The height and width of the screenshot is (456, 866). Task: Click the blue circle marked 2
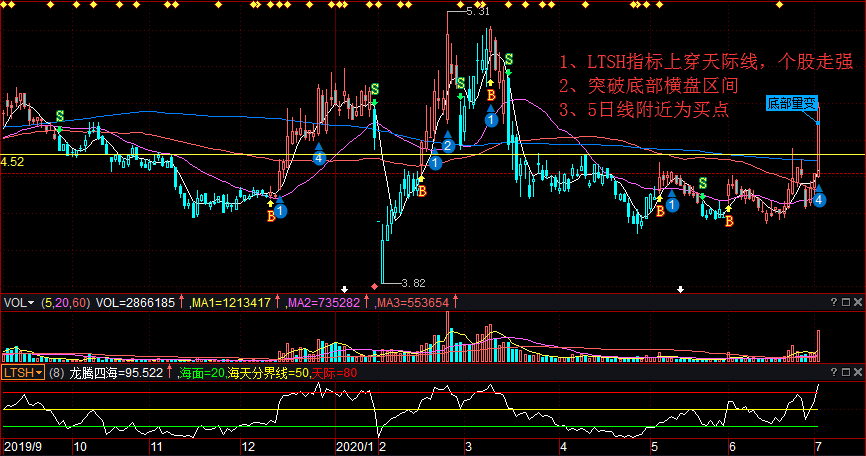pyautogui.click(x=448, y=146)
